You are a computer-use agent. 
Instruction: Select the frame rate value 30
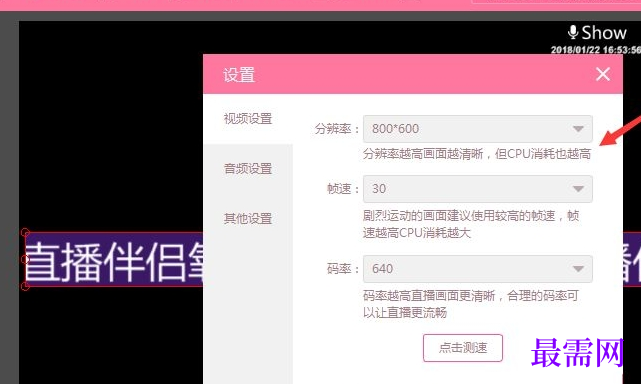(x=379, y=189)
